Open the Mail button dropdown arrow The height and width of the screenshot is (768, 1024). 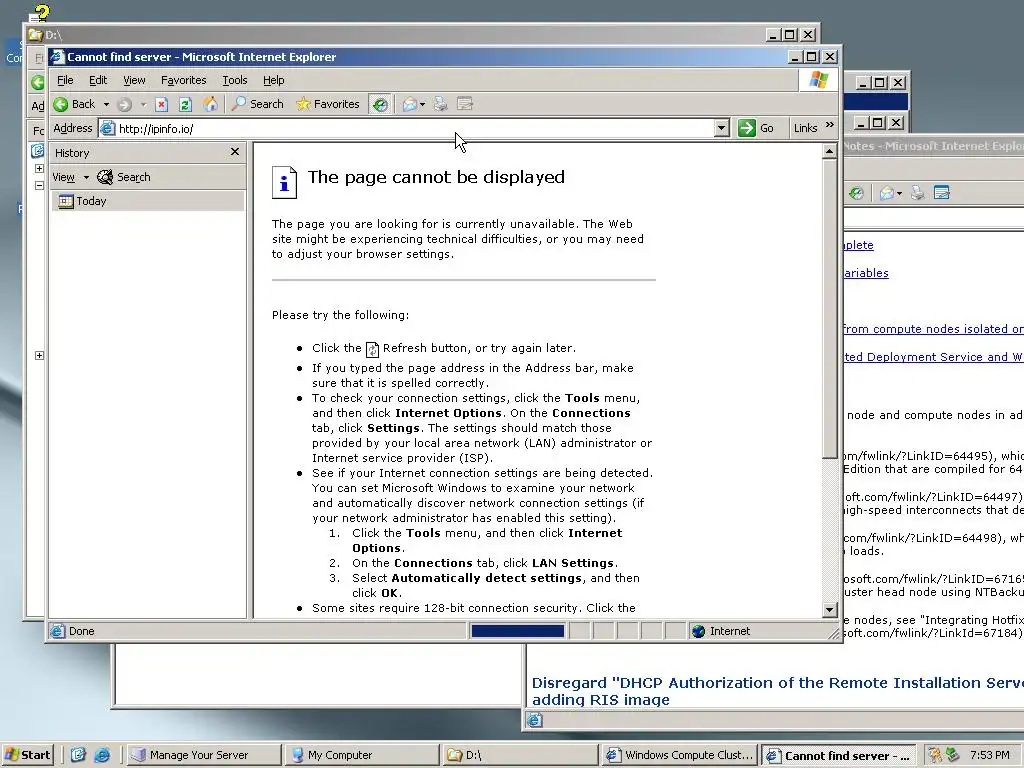(x=423, y=104)
